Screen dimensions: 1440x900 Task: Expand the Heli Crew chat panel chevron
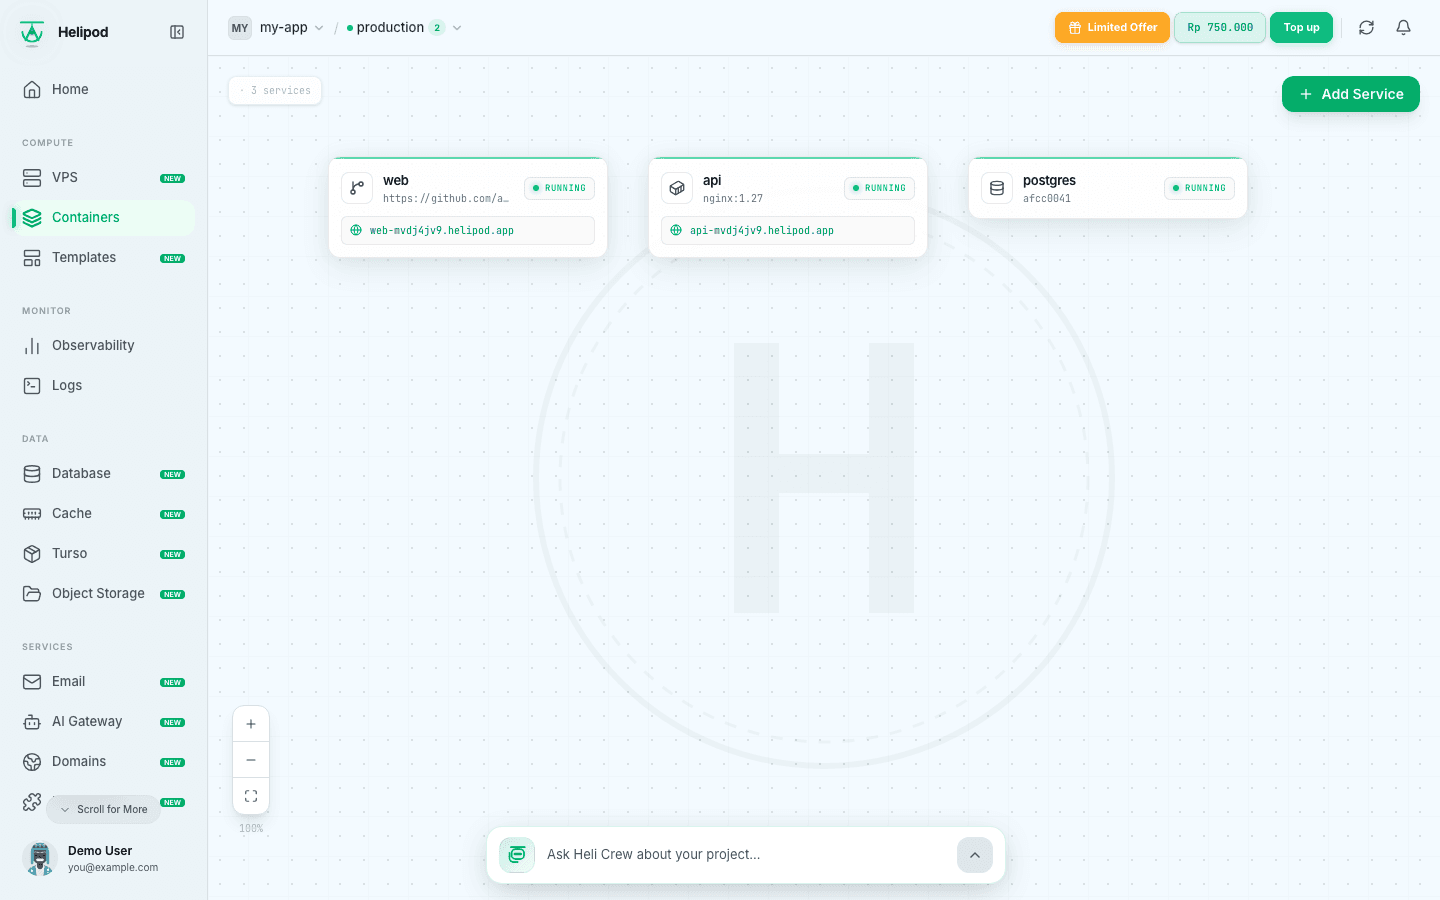975,855
